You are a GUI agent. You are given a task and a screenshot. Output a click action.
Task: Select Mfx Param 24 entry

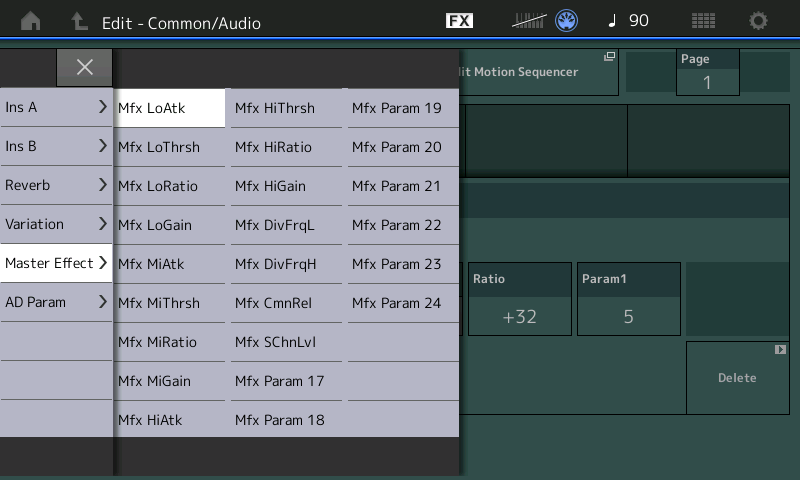coord(403,303)
